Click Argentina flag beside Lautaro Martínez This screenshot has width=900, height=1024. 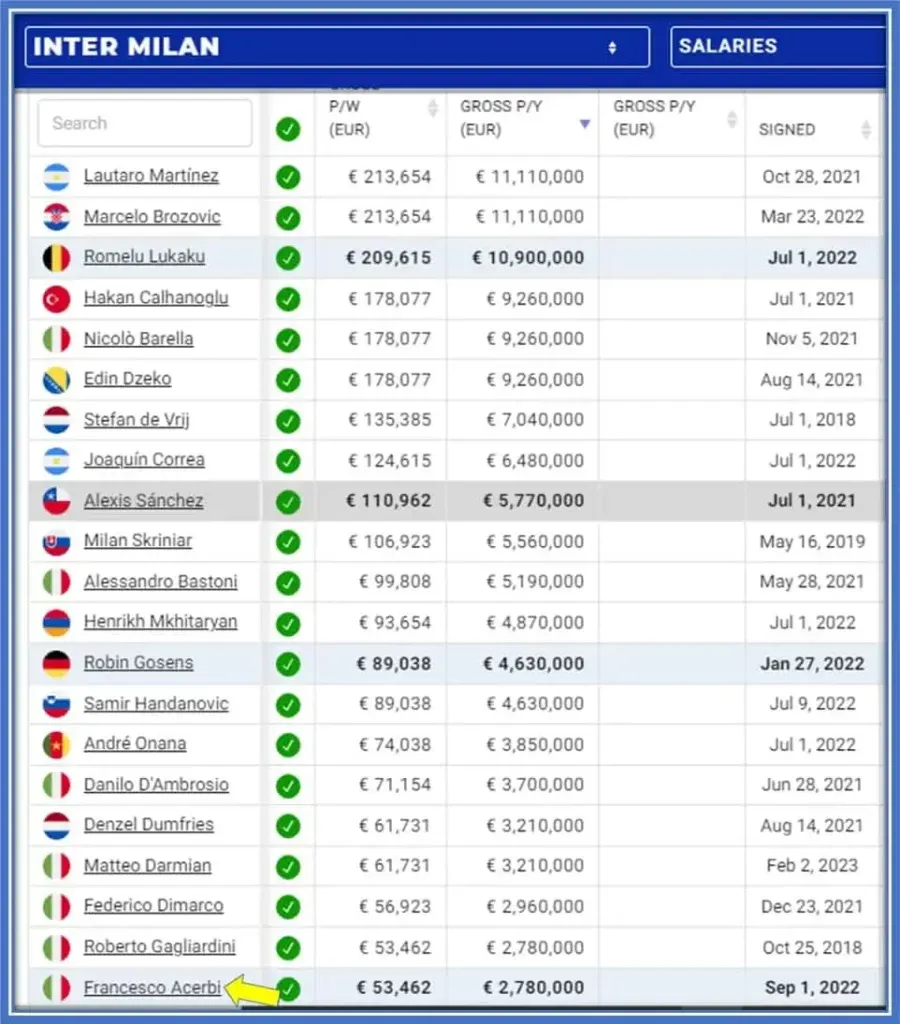point(56,177)
